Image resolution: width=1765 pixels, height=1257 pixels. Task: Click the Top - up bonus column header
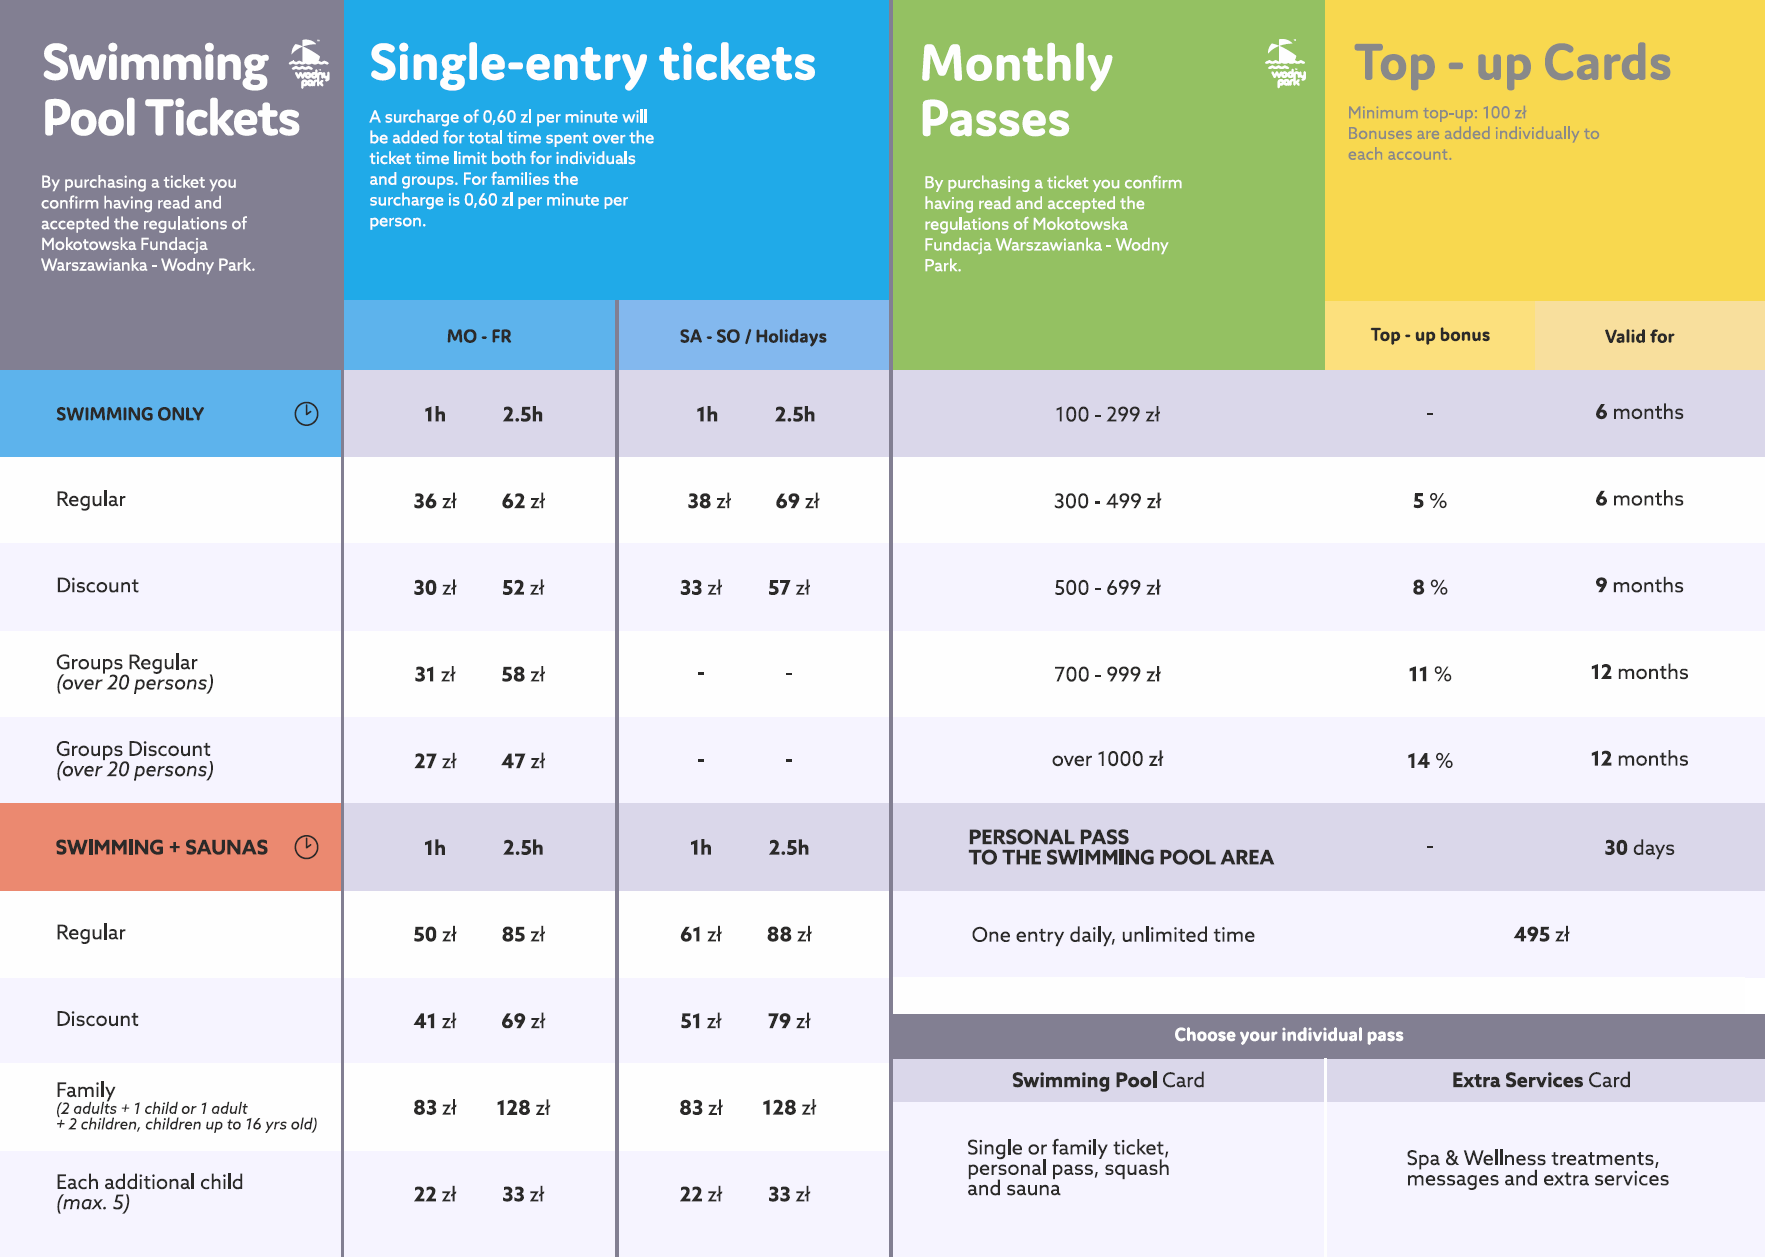(1429, 335)
